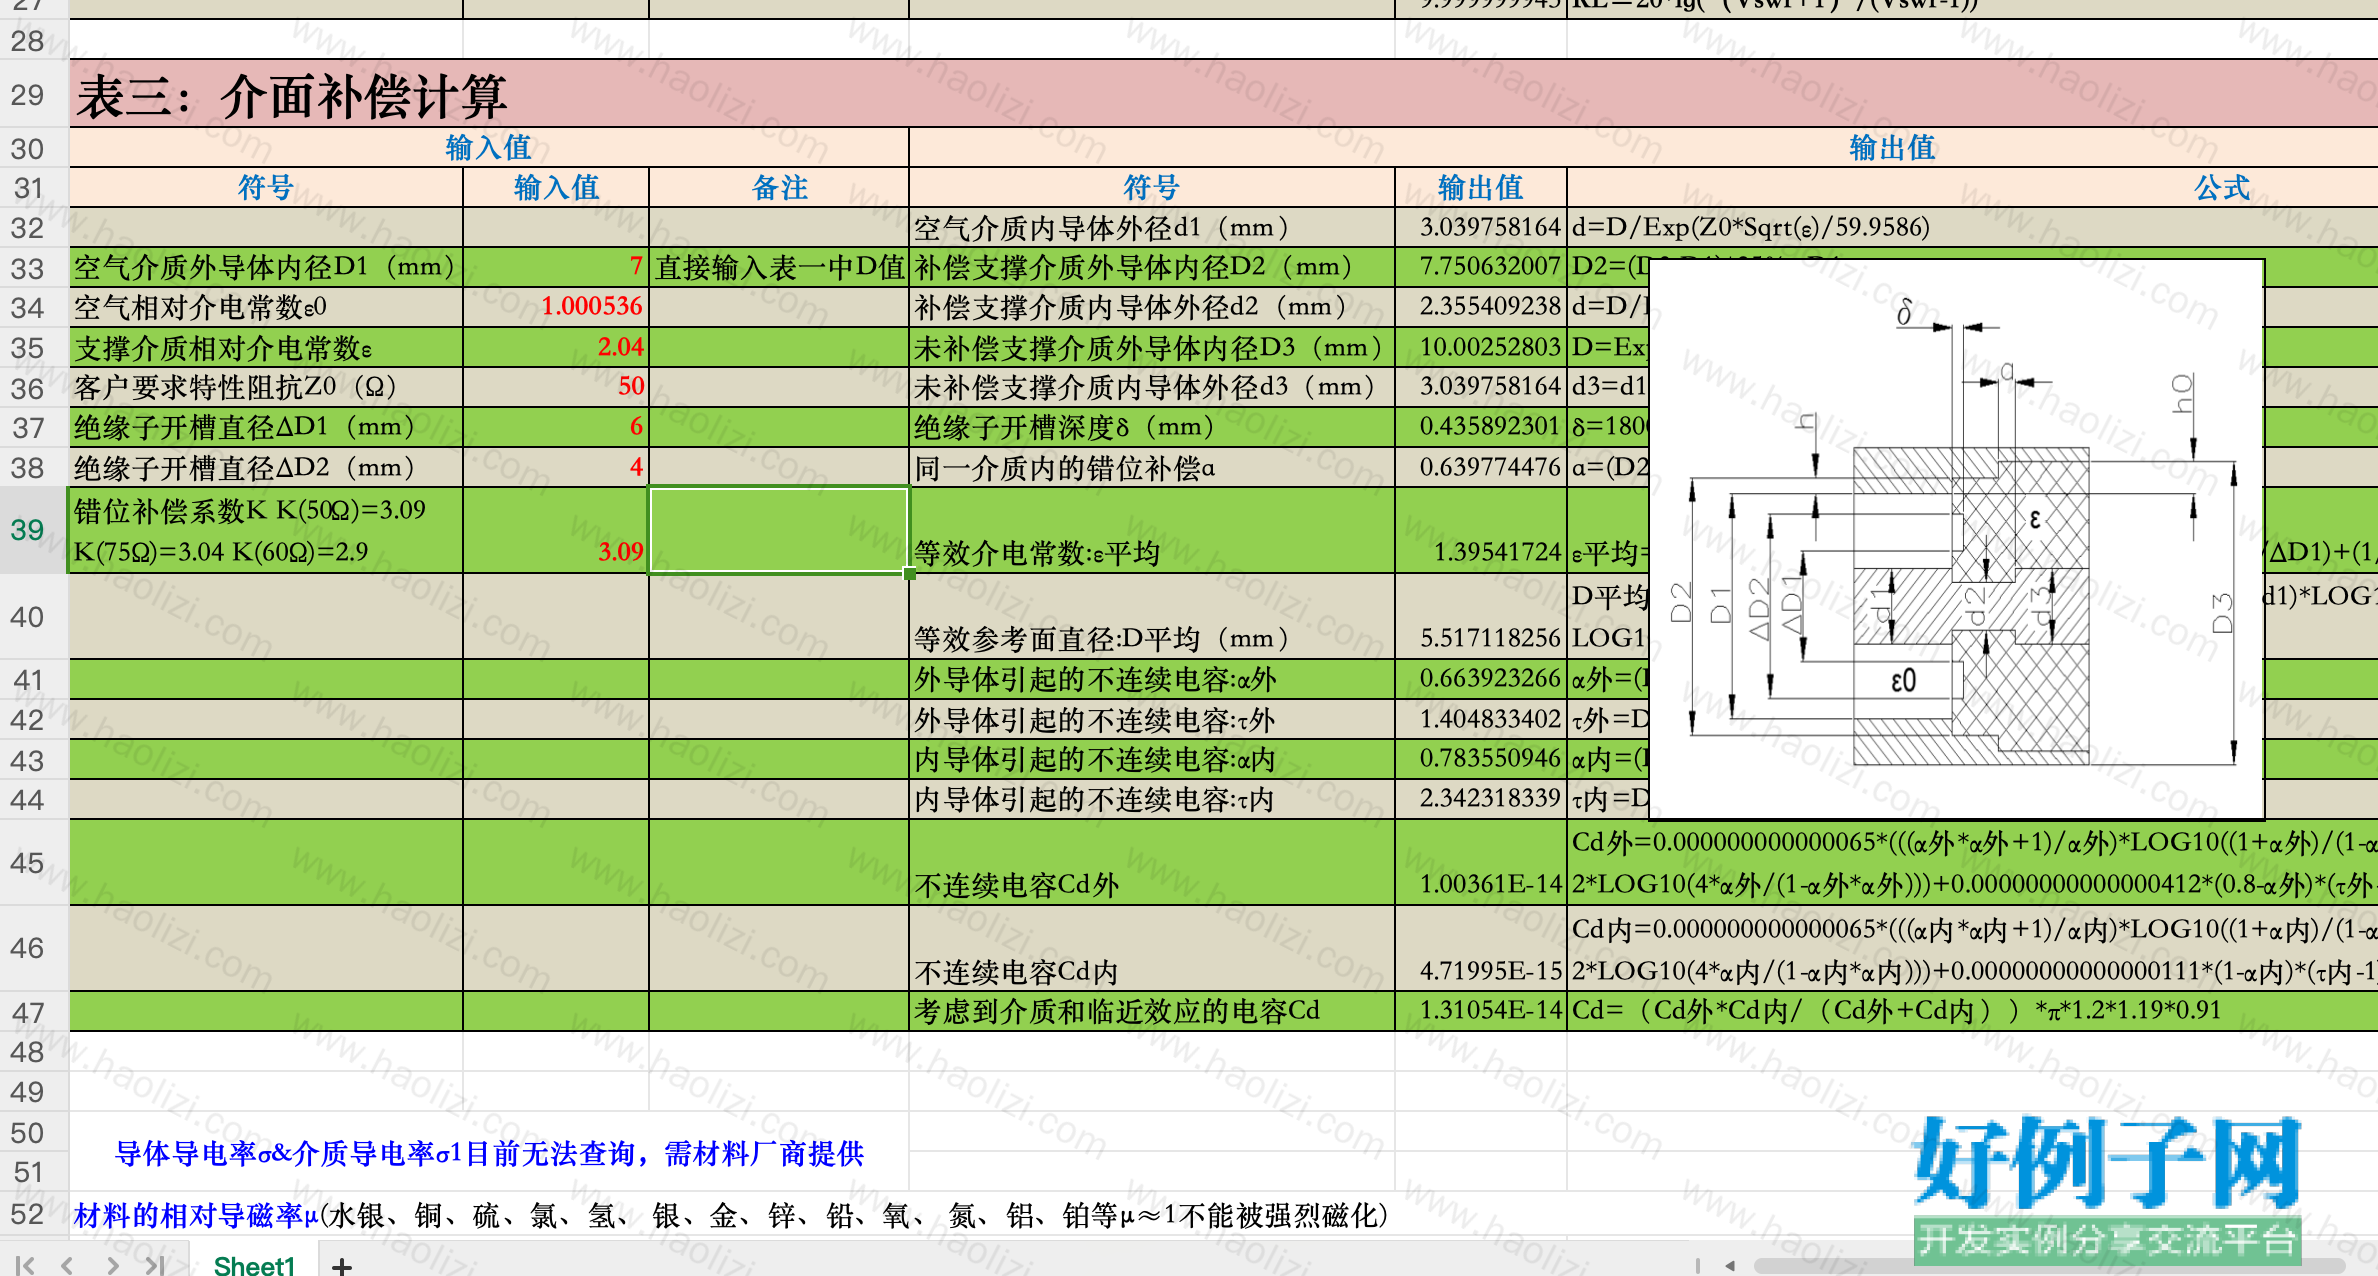The width and height of the screenshot is (2378, 1276).
Task: Select the impedance Z0 value 50
Action: click(x=556, y=387)
